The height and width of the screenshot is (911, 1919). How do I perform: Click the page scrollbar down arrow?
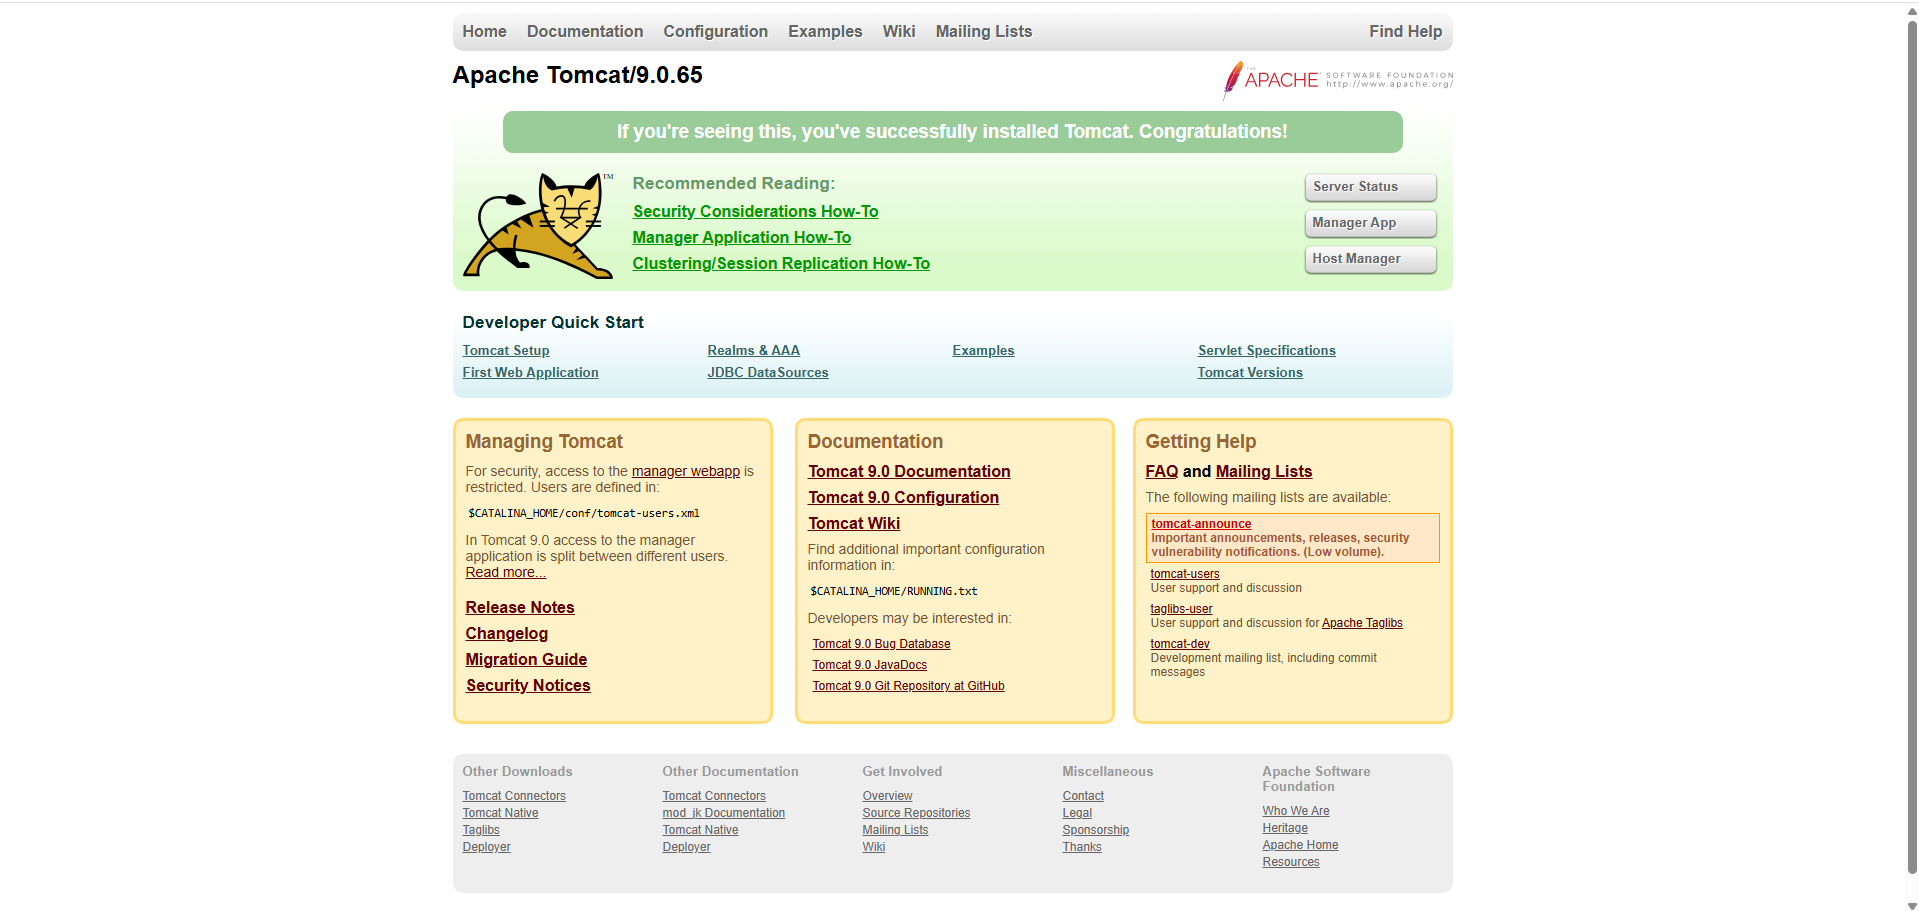coord(1912,906)
